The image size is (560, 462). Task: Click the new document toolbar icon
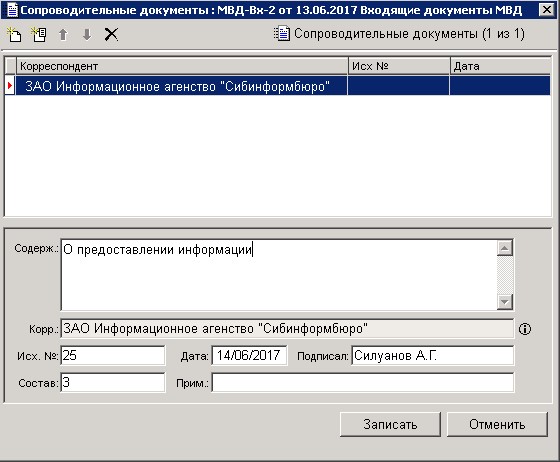click(x=14, y=35)
